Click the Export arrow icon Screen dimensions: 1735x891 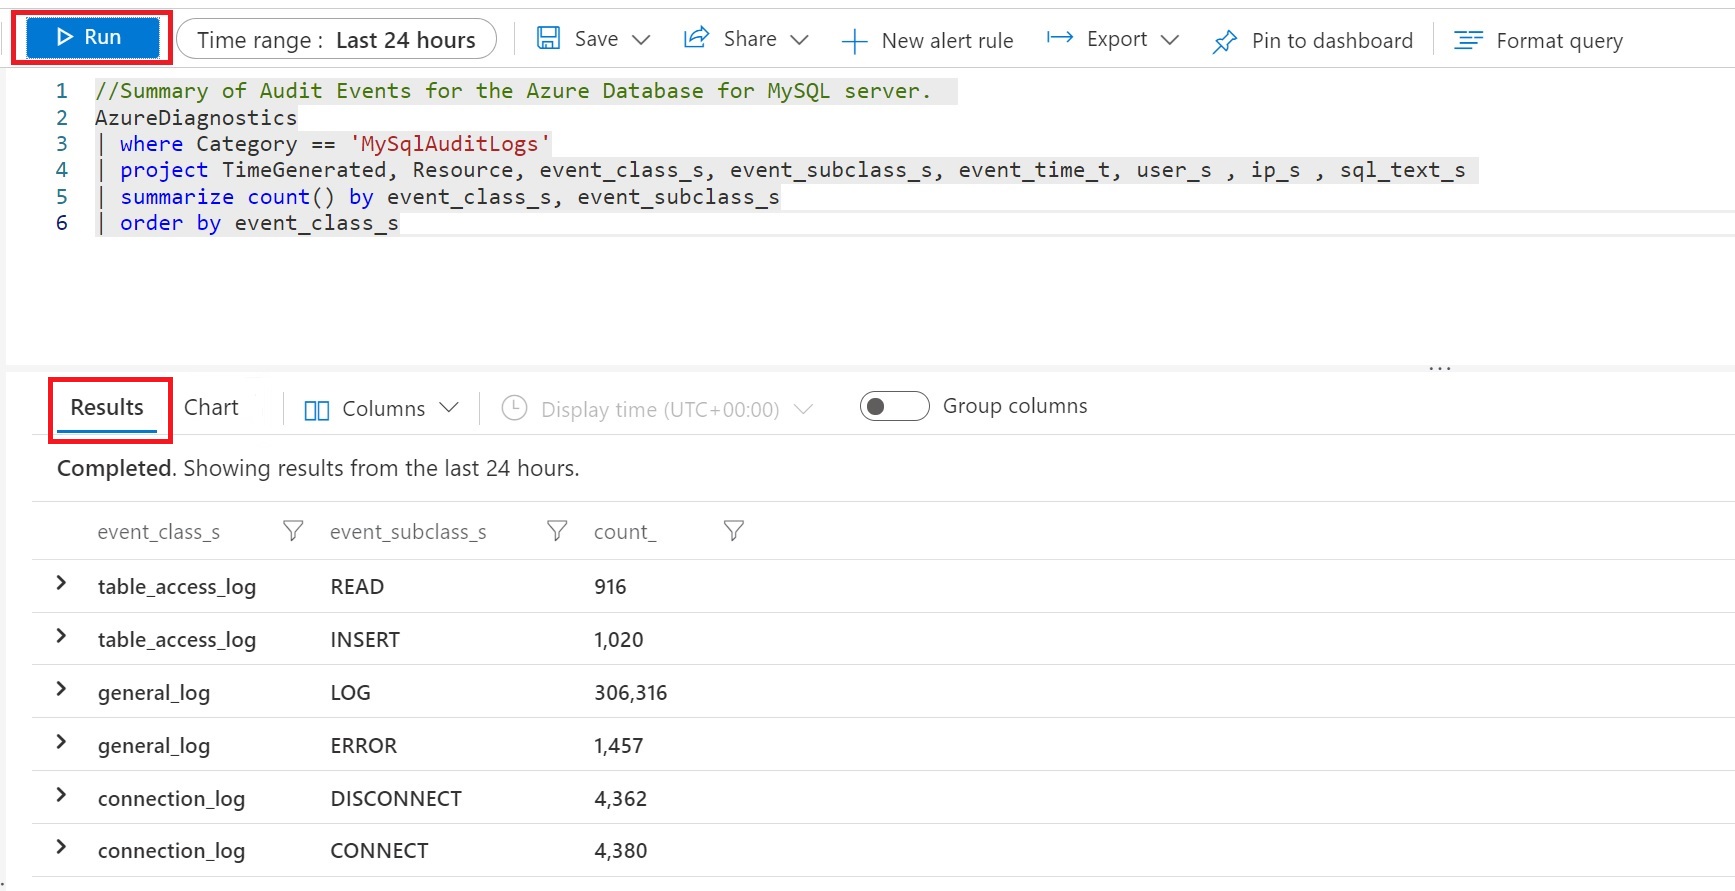1059,38
